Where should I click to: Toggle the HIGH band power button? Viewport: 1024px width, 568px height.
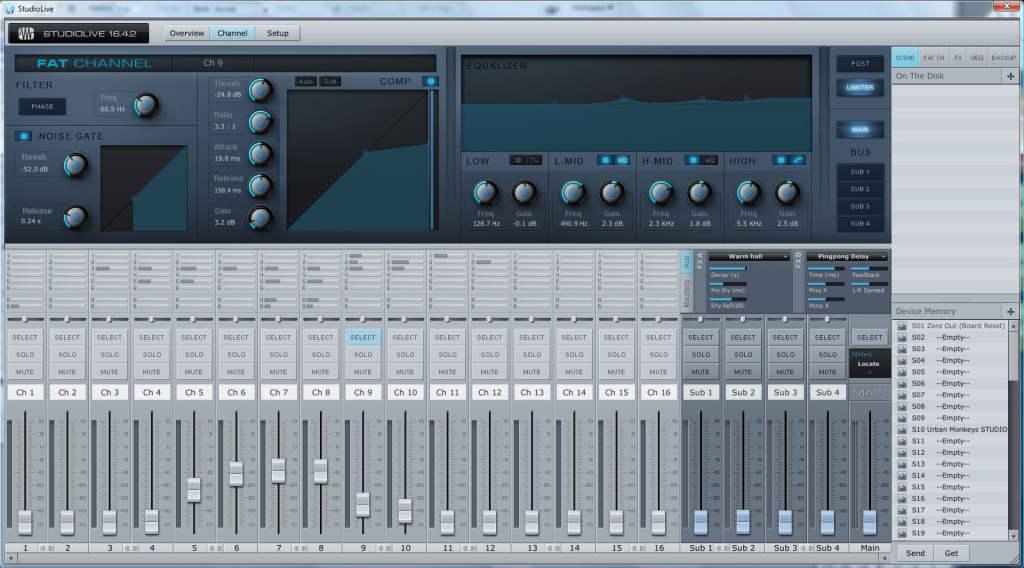point(780,160)
